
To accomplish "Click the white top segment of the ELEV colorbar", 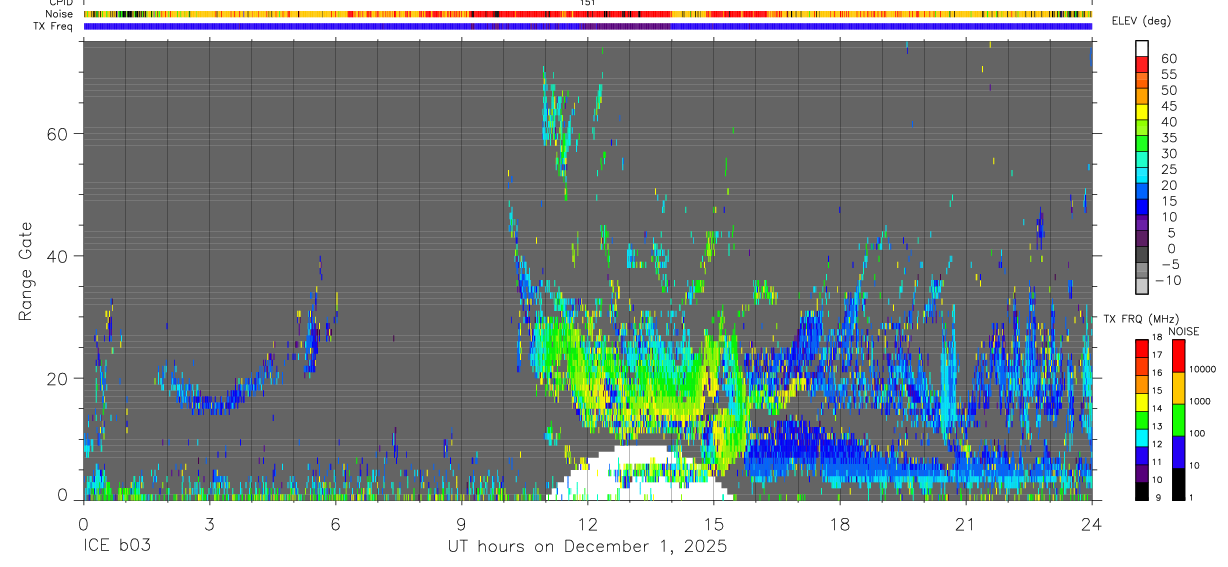I will tap(1142, 50).
